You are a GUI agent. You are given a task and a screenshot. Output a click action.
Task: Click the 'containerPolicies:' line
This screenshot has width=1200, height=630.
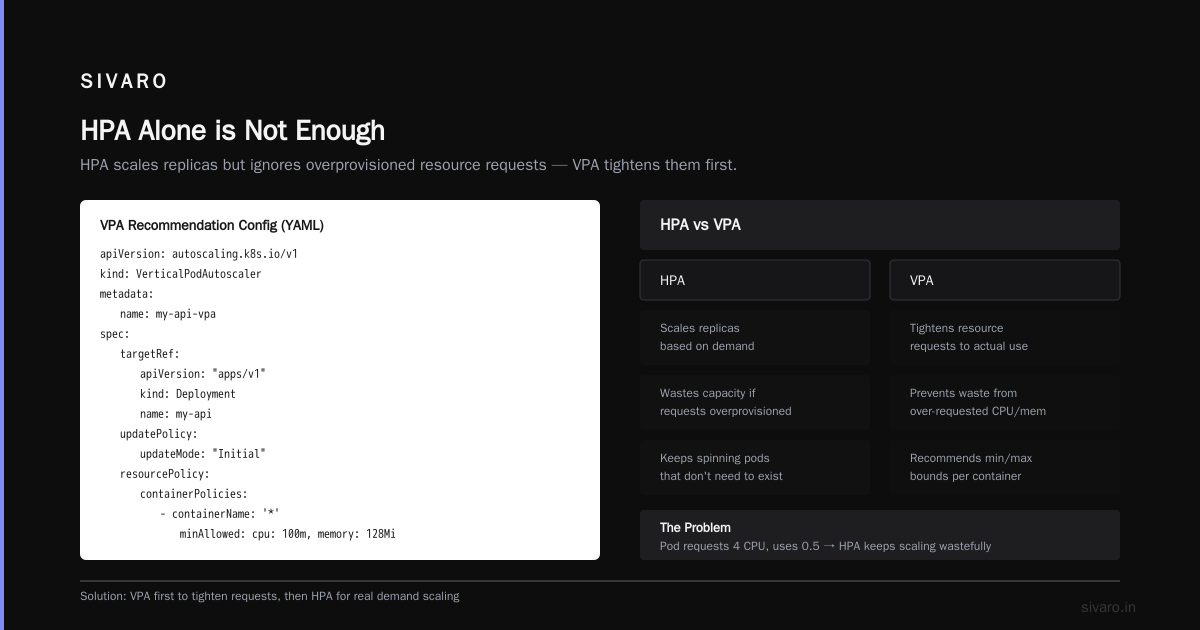(x=194, y=494)
